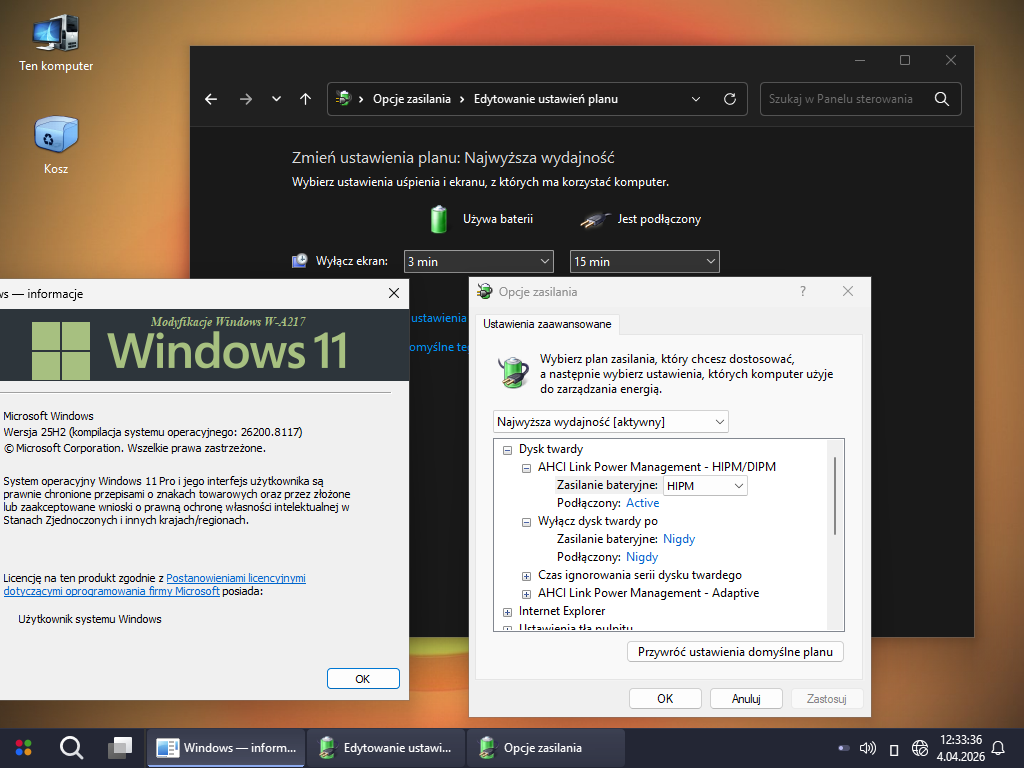1024x768 pixels.
Task: Switch to Edytowanie ustawień taskbar window
Action: click(x=386, y=747)
